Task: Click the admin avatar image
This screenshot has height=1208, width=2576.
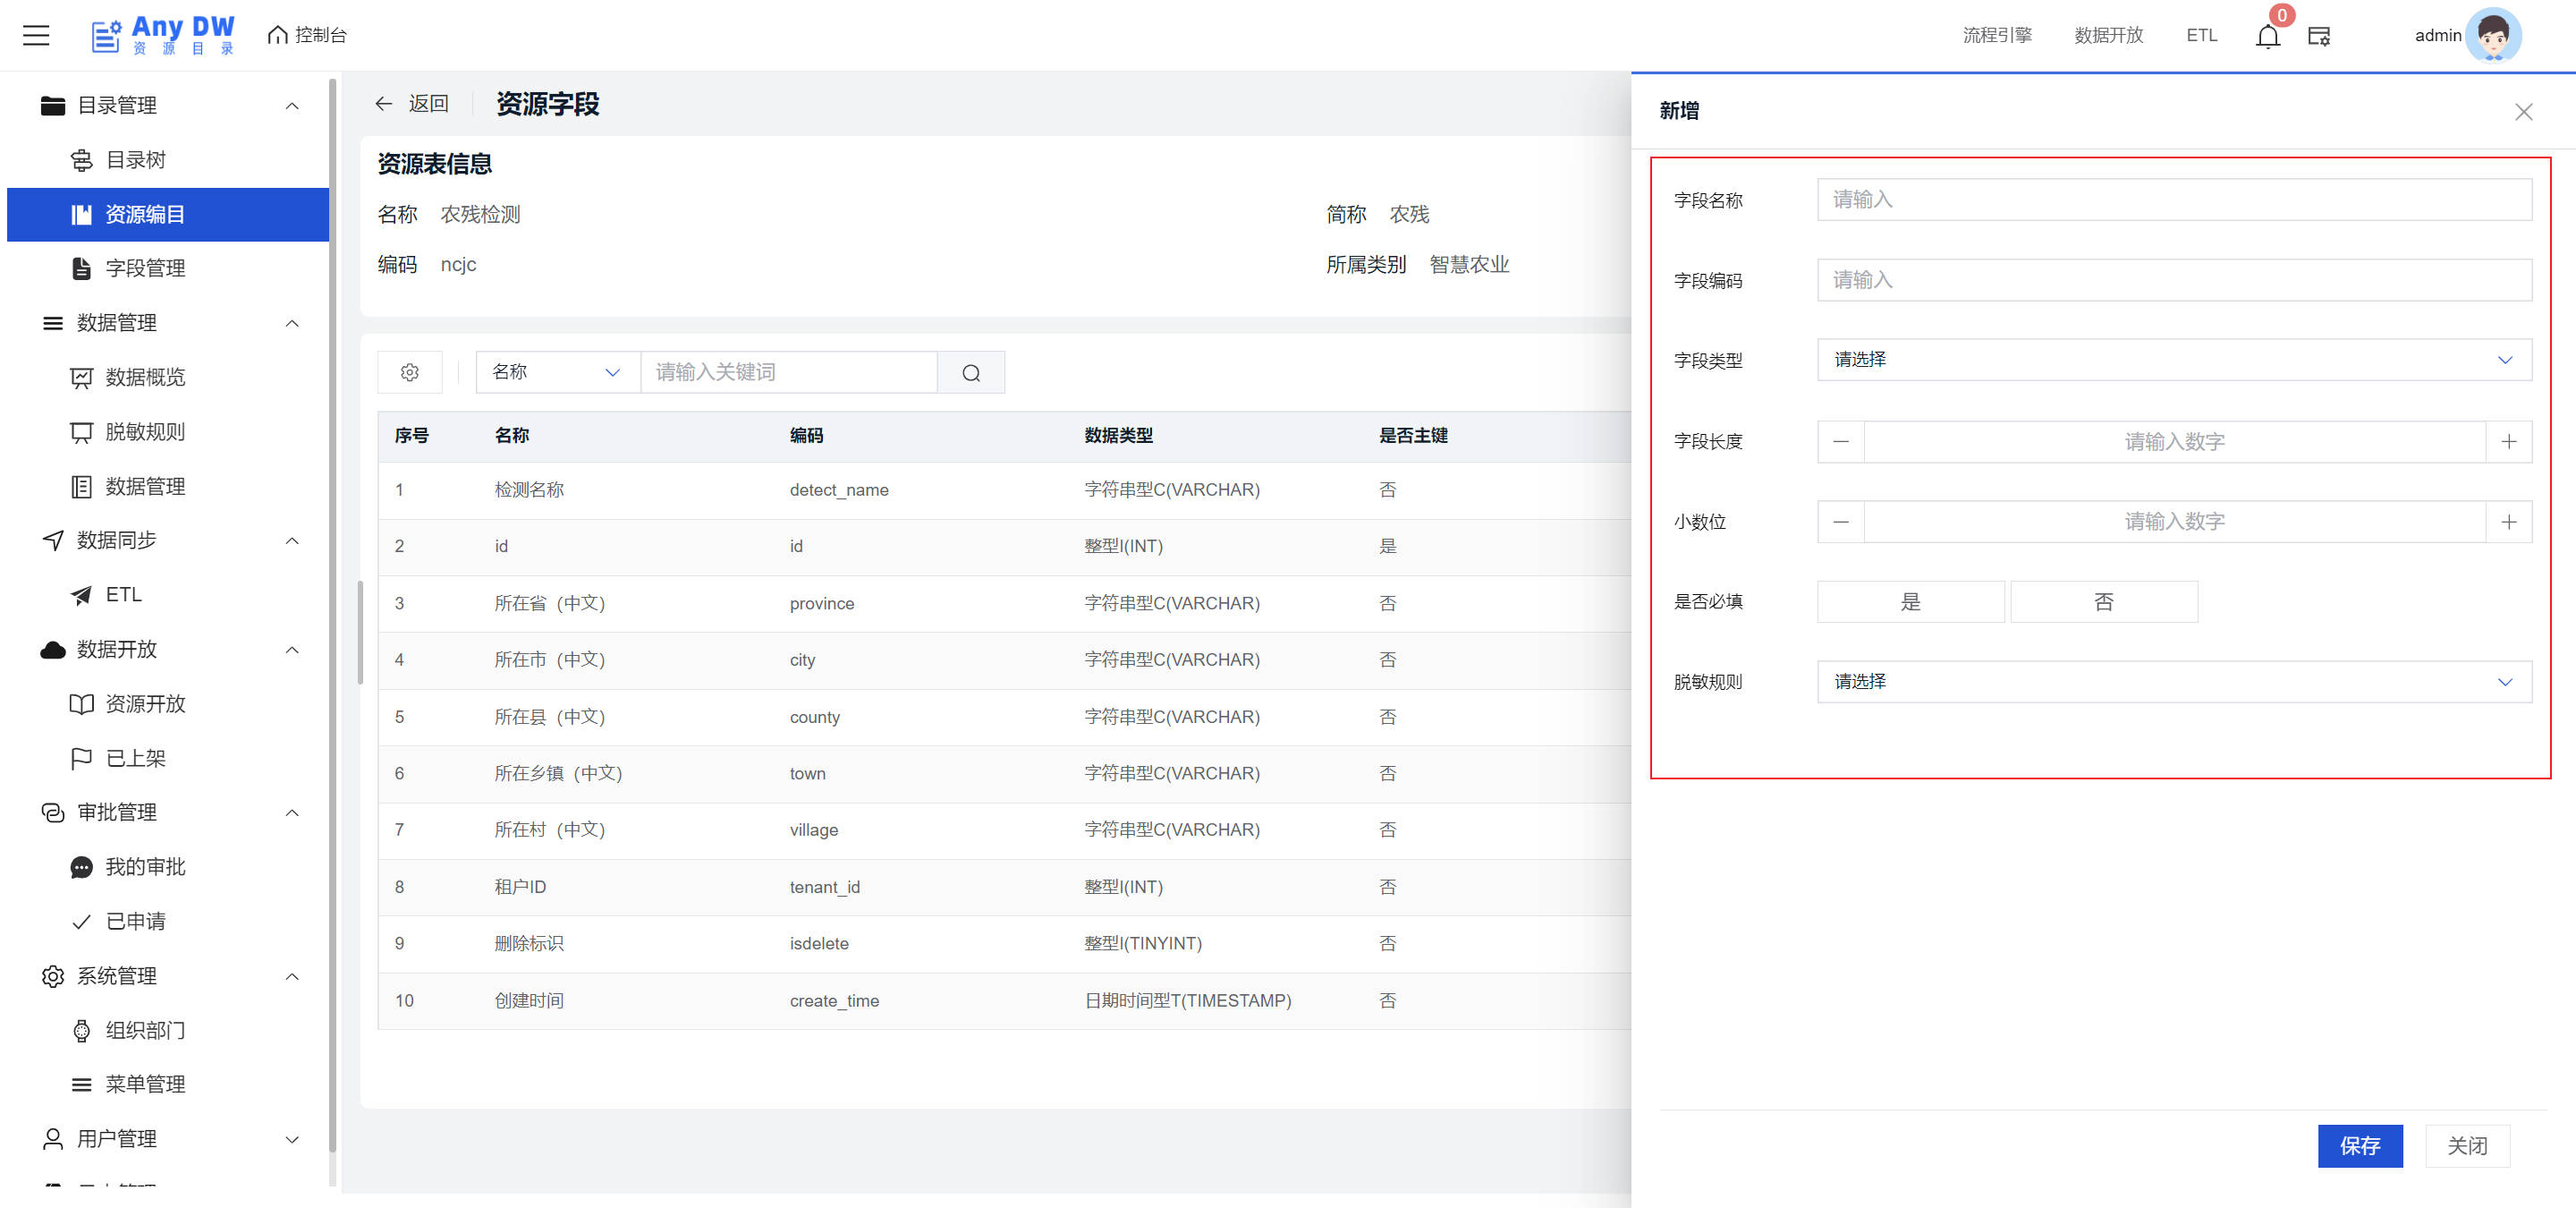Action: (x=2492, y=36)
